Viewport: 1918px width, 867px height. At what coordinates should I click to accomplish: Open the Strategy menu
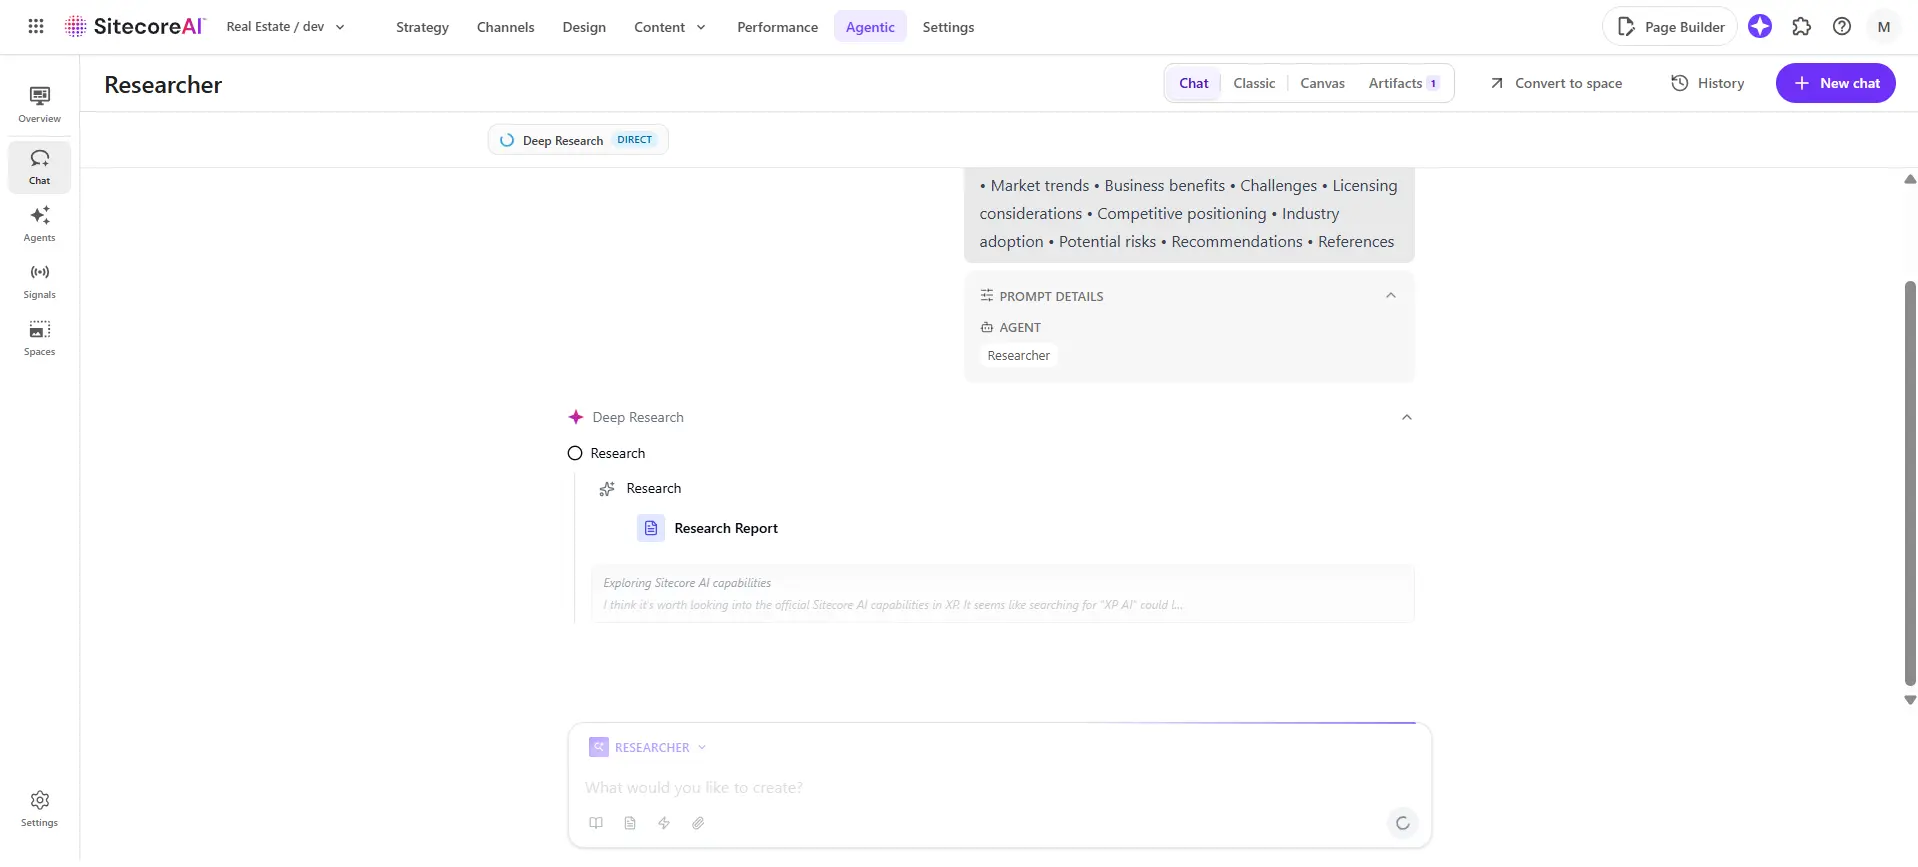point(422,27)
